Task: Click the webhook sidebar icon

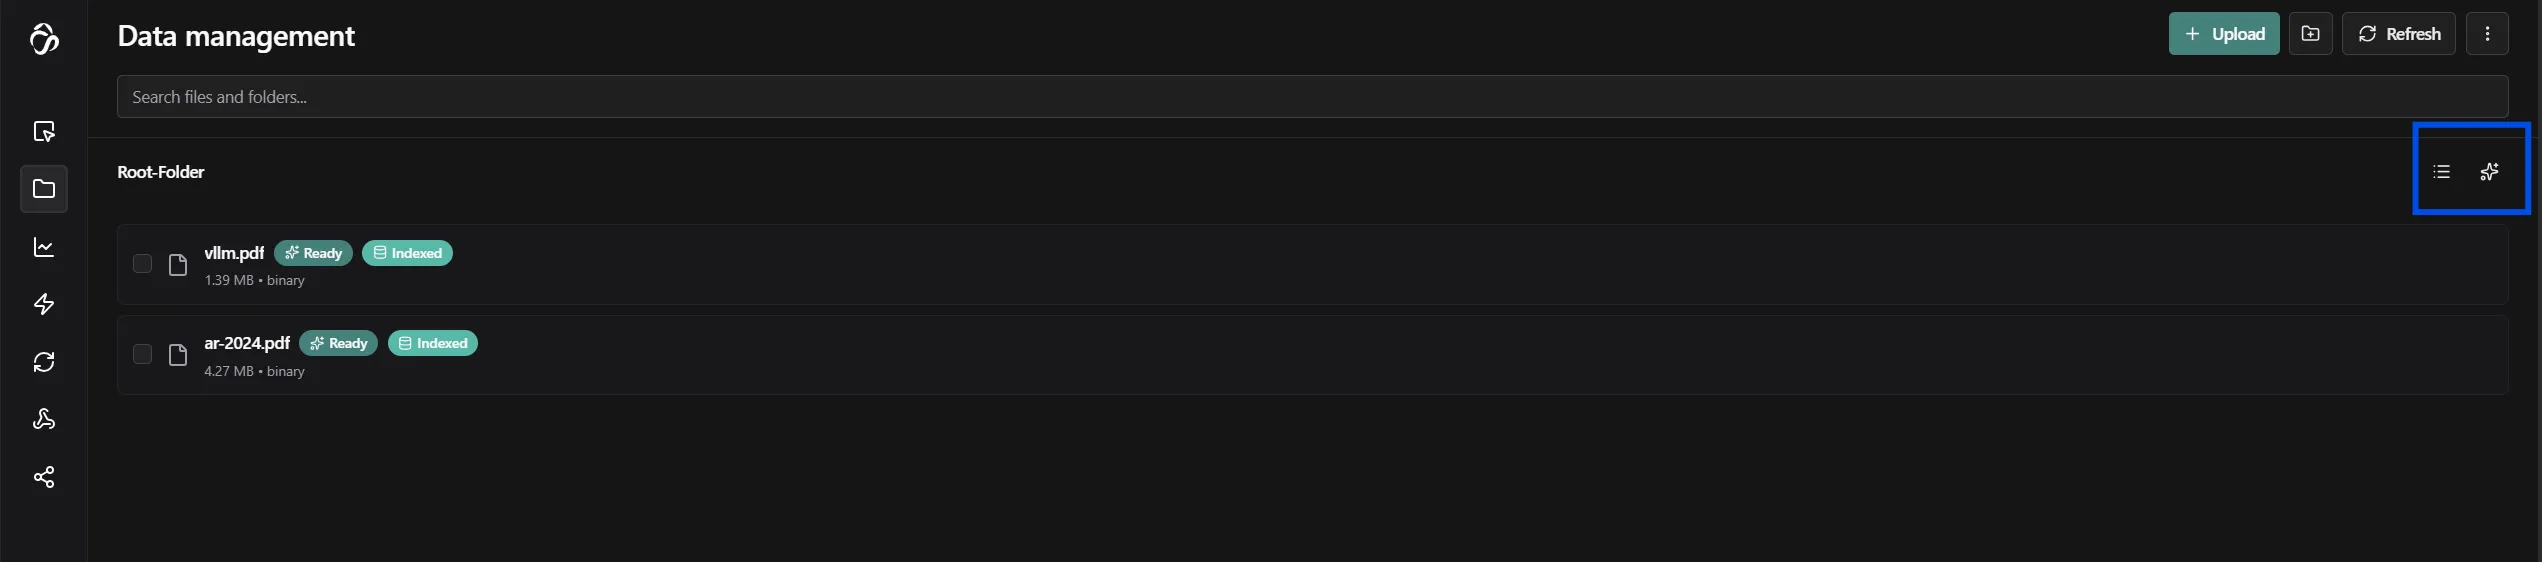Action: [44, 419]
